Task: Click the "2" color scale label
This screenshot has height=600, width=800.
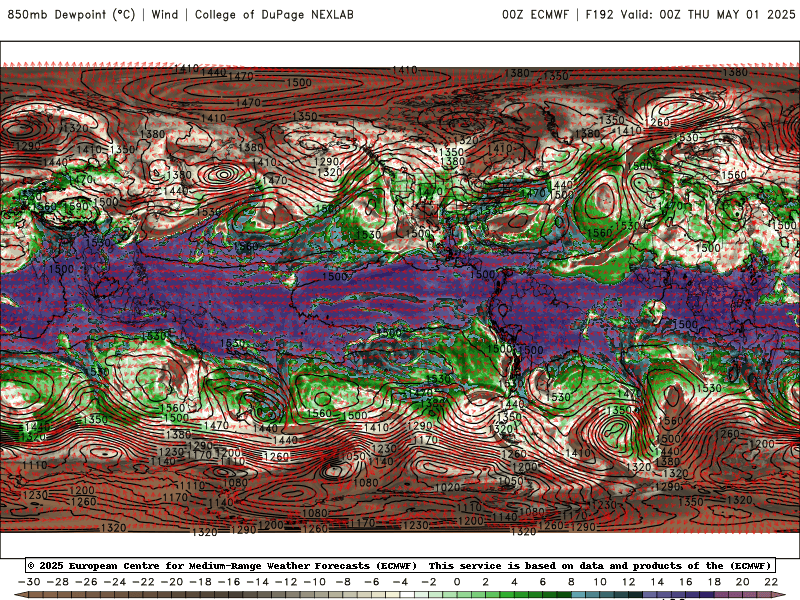Action: (486, 582)
